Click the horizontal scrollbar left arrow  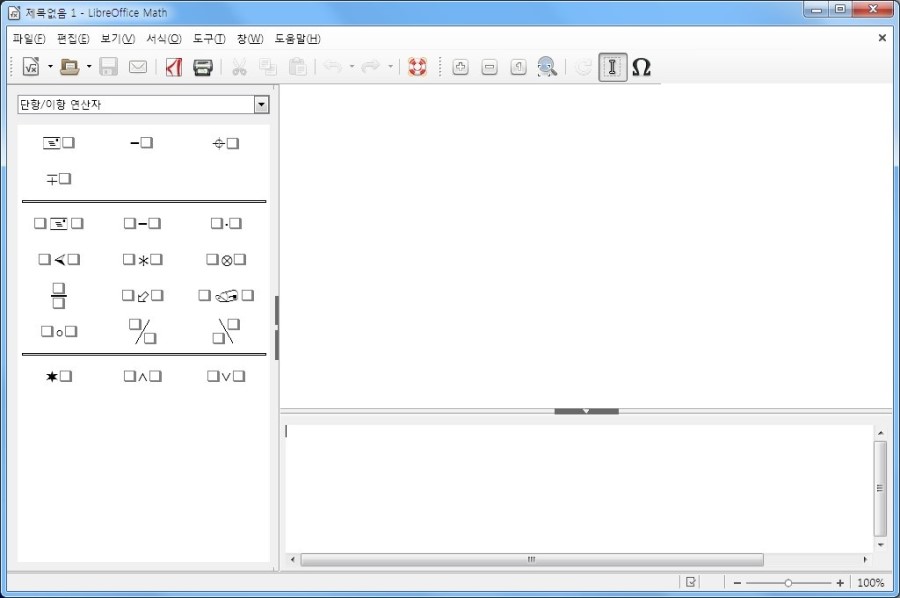click(x=293, y=560)
